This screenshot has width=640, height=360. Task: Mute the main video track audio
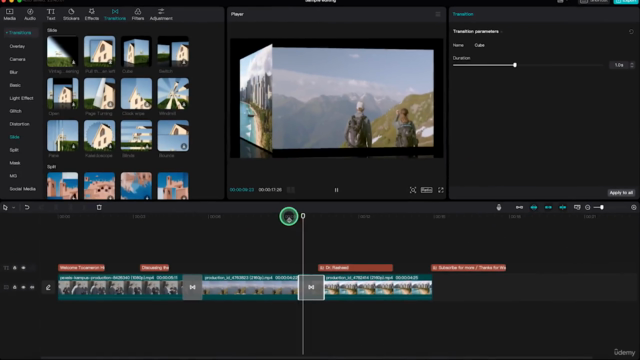click(x=32, y=287)
